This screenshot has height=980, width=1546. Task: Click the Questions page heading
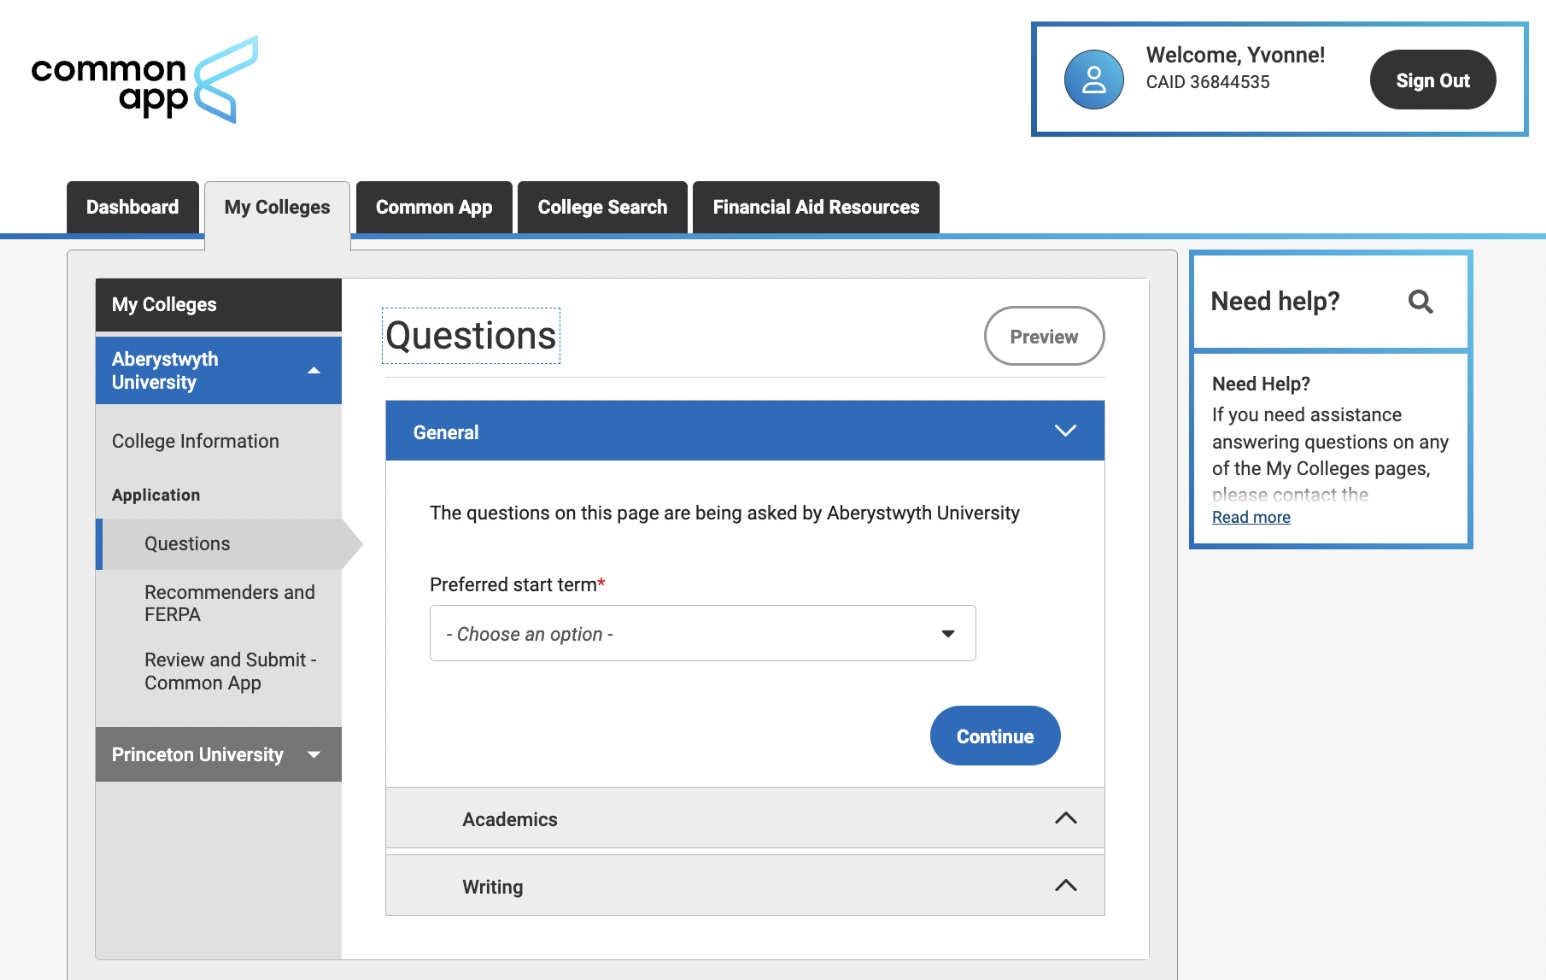coord(471,336)
